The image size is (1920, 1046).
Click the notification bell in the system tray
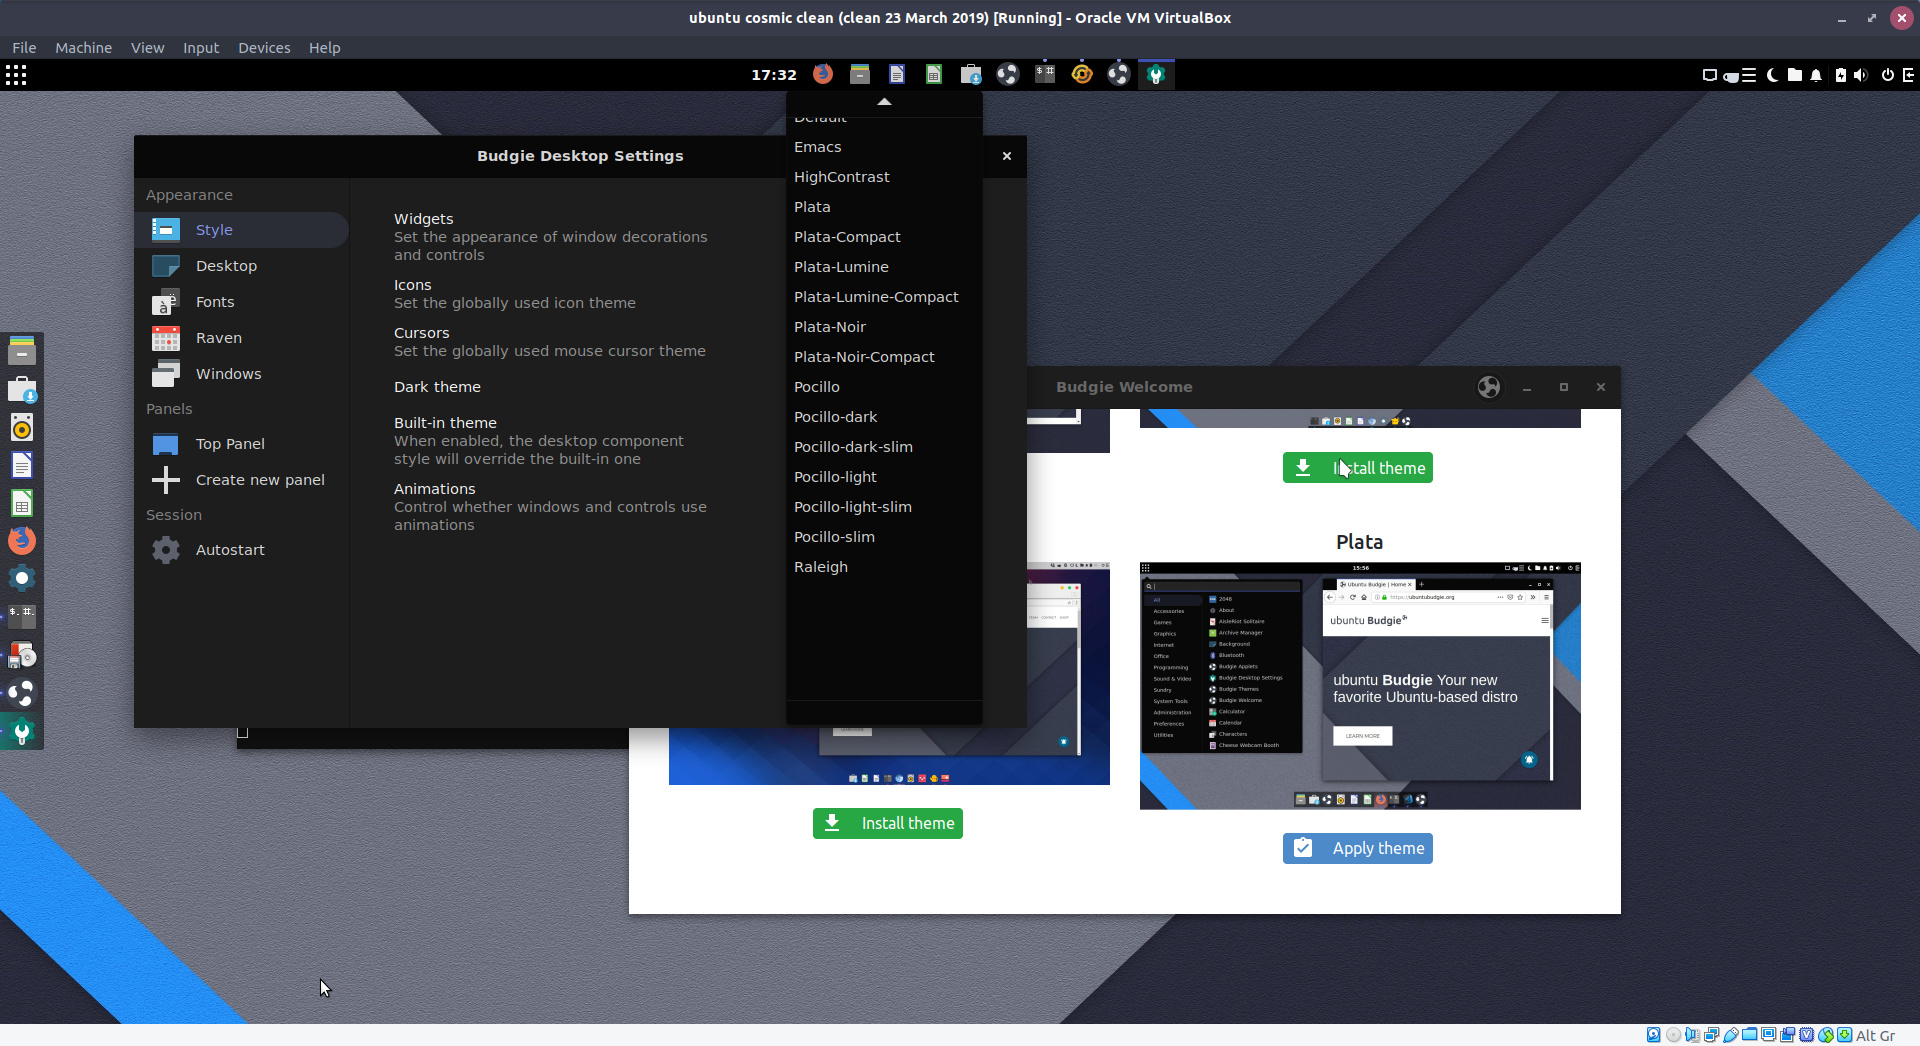pos(1815,75)
